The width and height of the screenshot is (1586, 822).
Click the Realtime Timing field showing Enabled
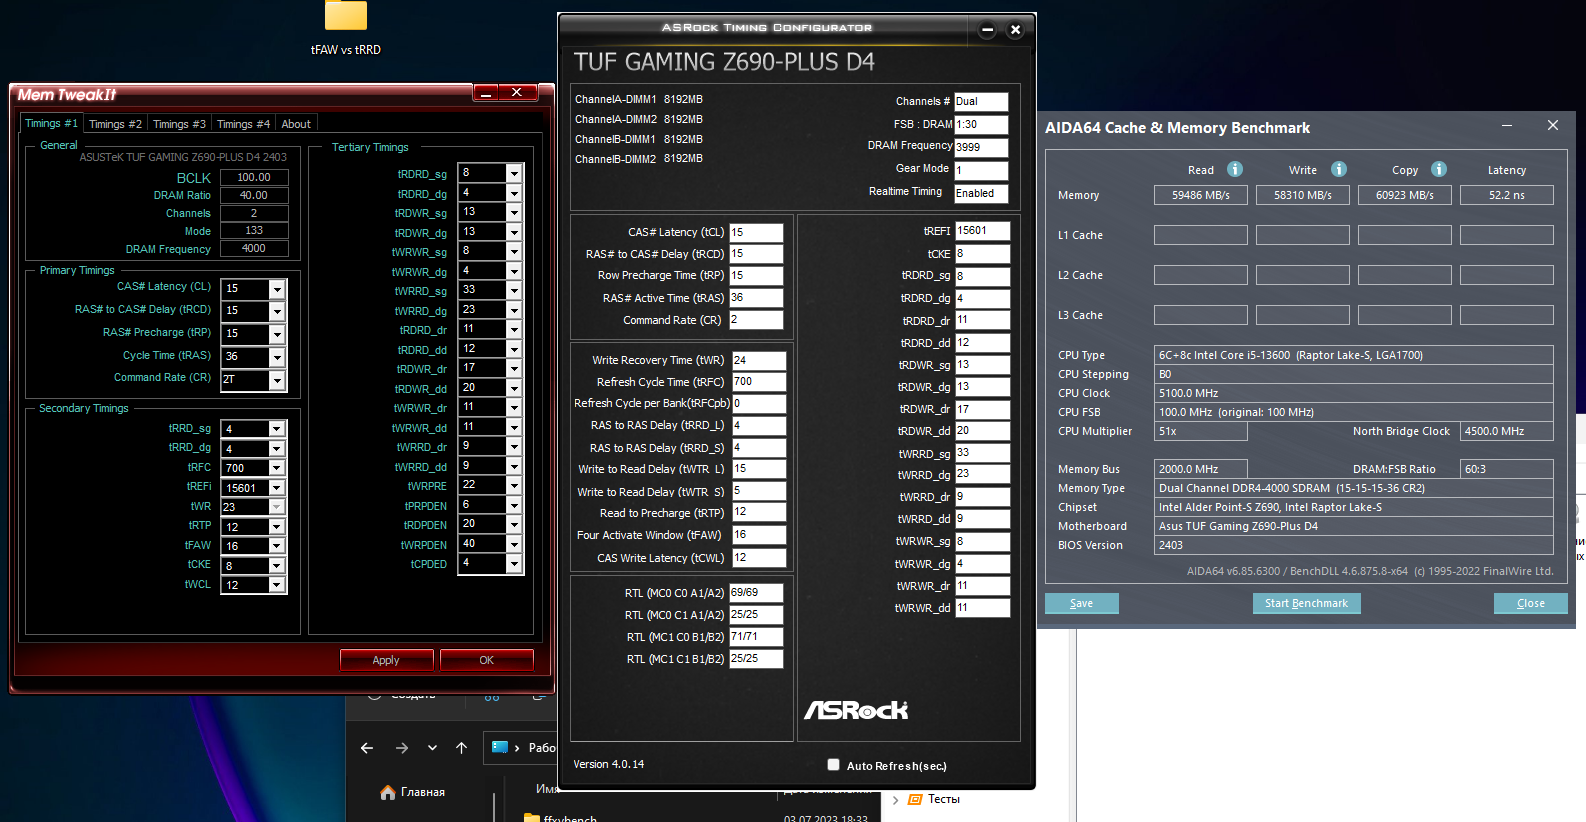981,193
